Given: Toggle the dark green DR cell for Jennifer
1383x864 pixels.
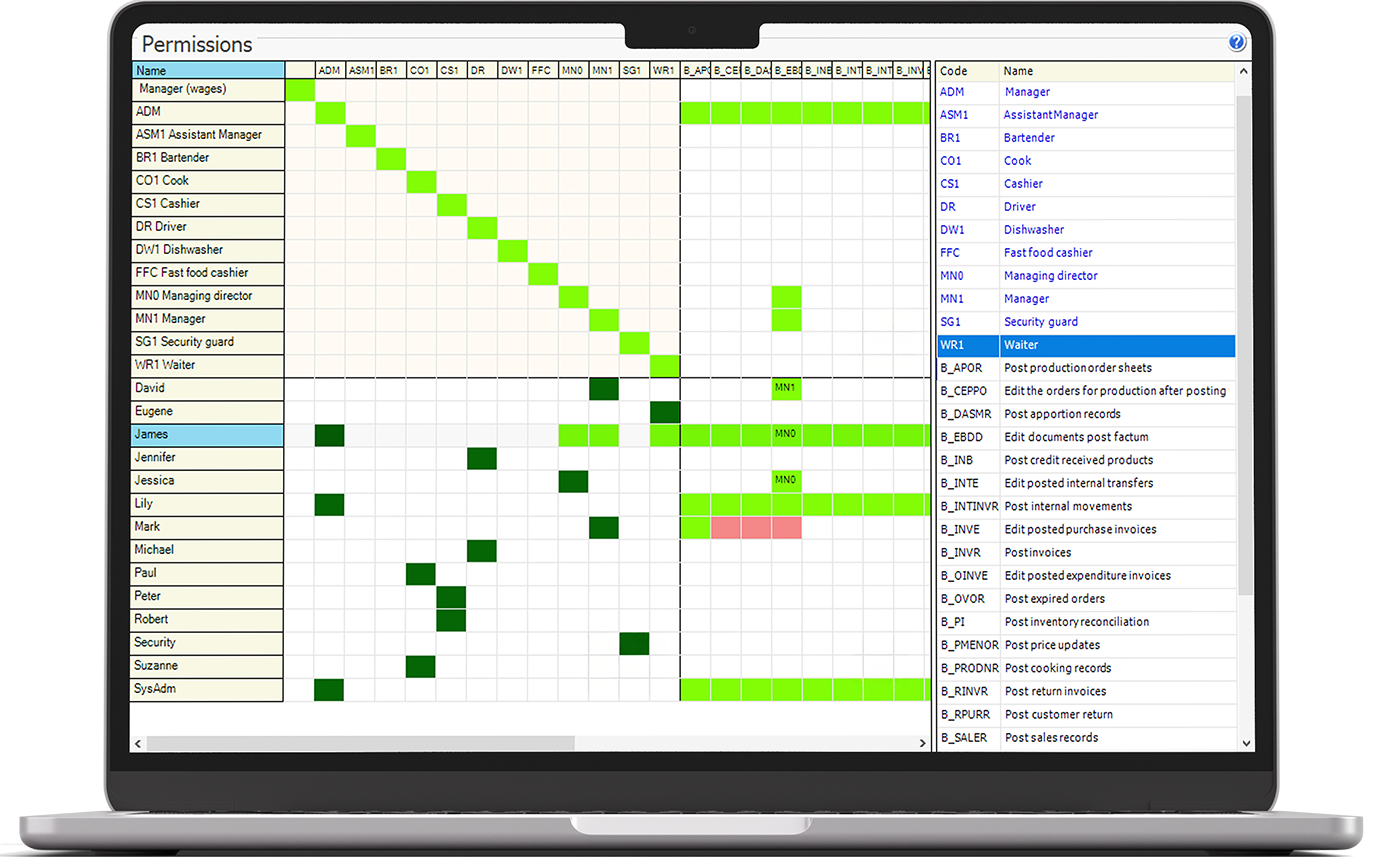Looking at the screenshot, I should tap(481, 457).
